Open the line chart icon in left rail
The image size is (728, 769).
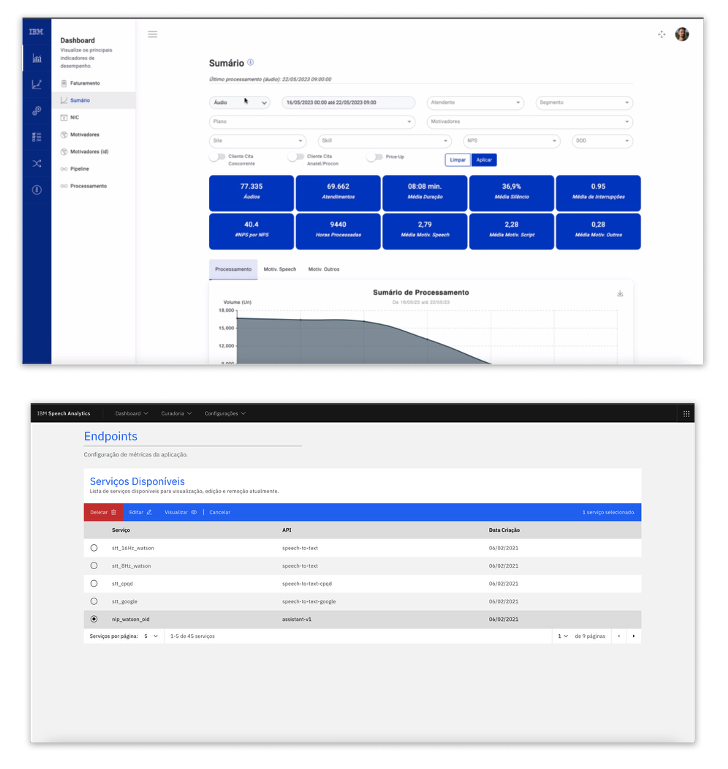36,85
